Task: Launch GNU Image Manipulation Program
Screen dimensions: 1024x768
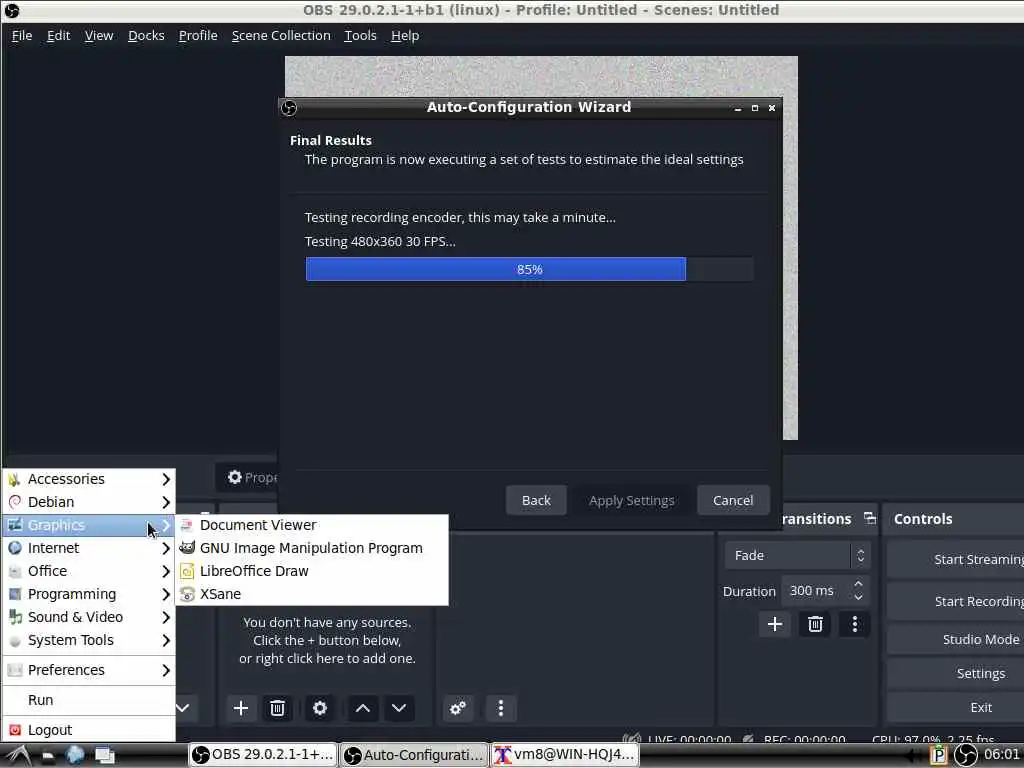Action: [x=312, y=548]
